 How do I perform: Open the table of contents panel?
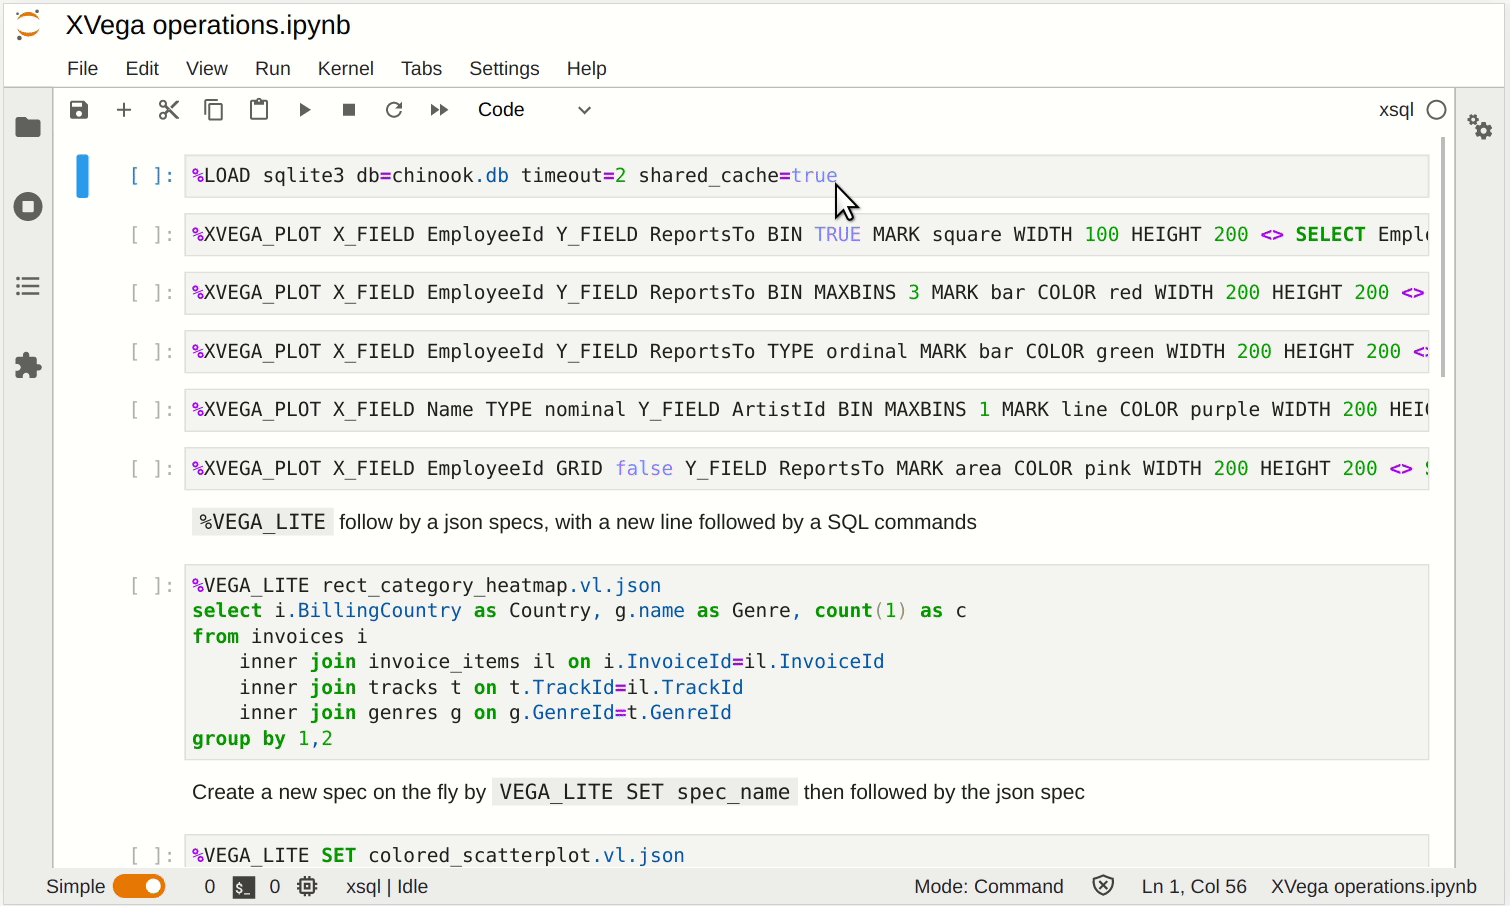(x=27, y=286)
